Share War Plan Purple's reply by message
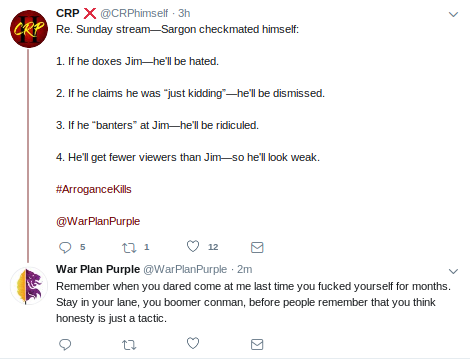470x360 pixels. tap(257, 344)
